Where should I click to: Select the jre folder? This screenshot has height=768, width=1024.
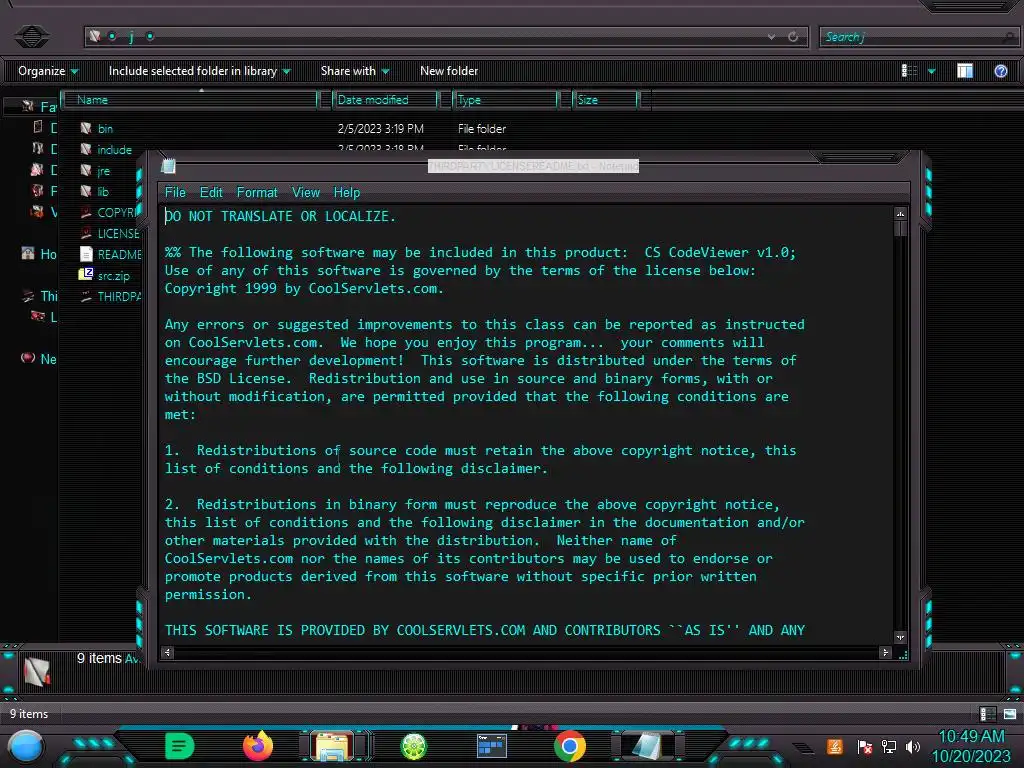103,170
